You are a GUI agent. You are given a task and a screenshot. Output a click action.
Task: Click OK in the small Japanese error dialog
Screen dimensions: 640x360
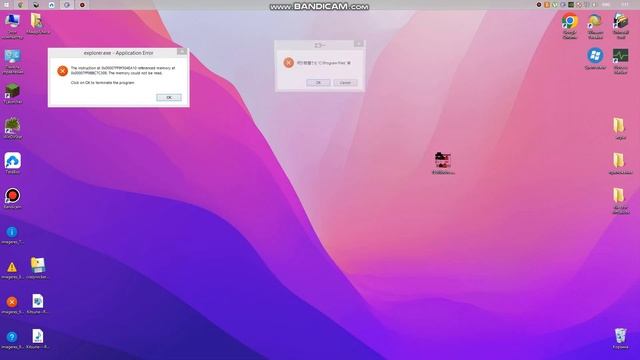(318, 83)
